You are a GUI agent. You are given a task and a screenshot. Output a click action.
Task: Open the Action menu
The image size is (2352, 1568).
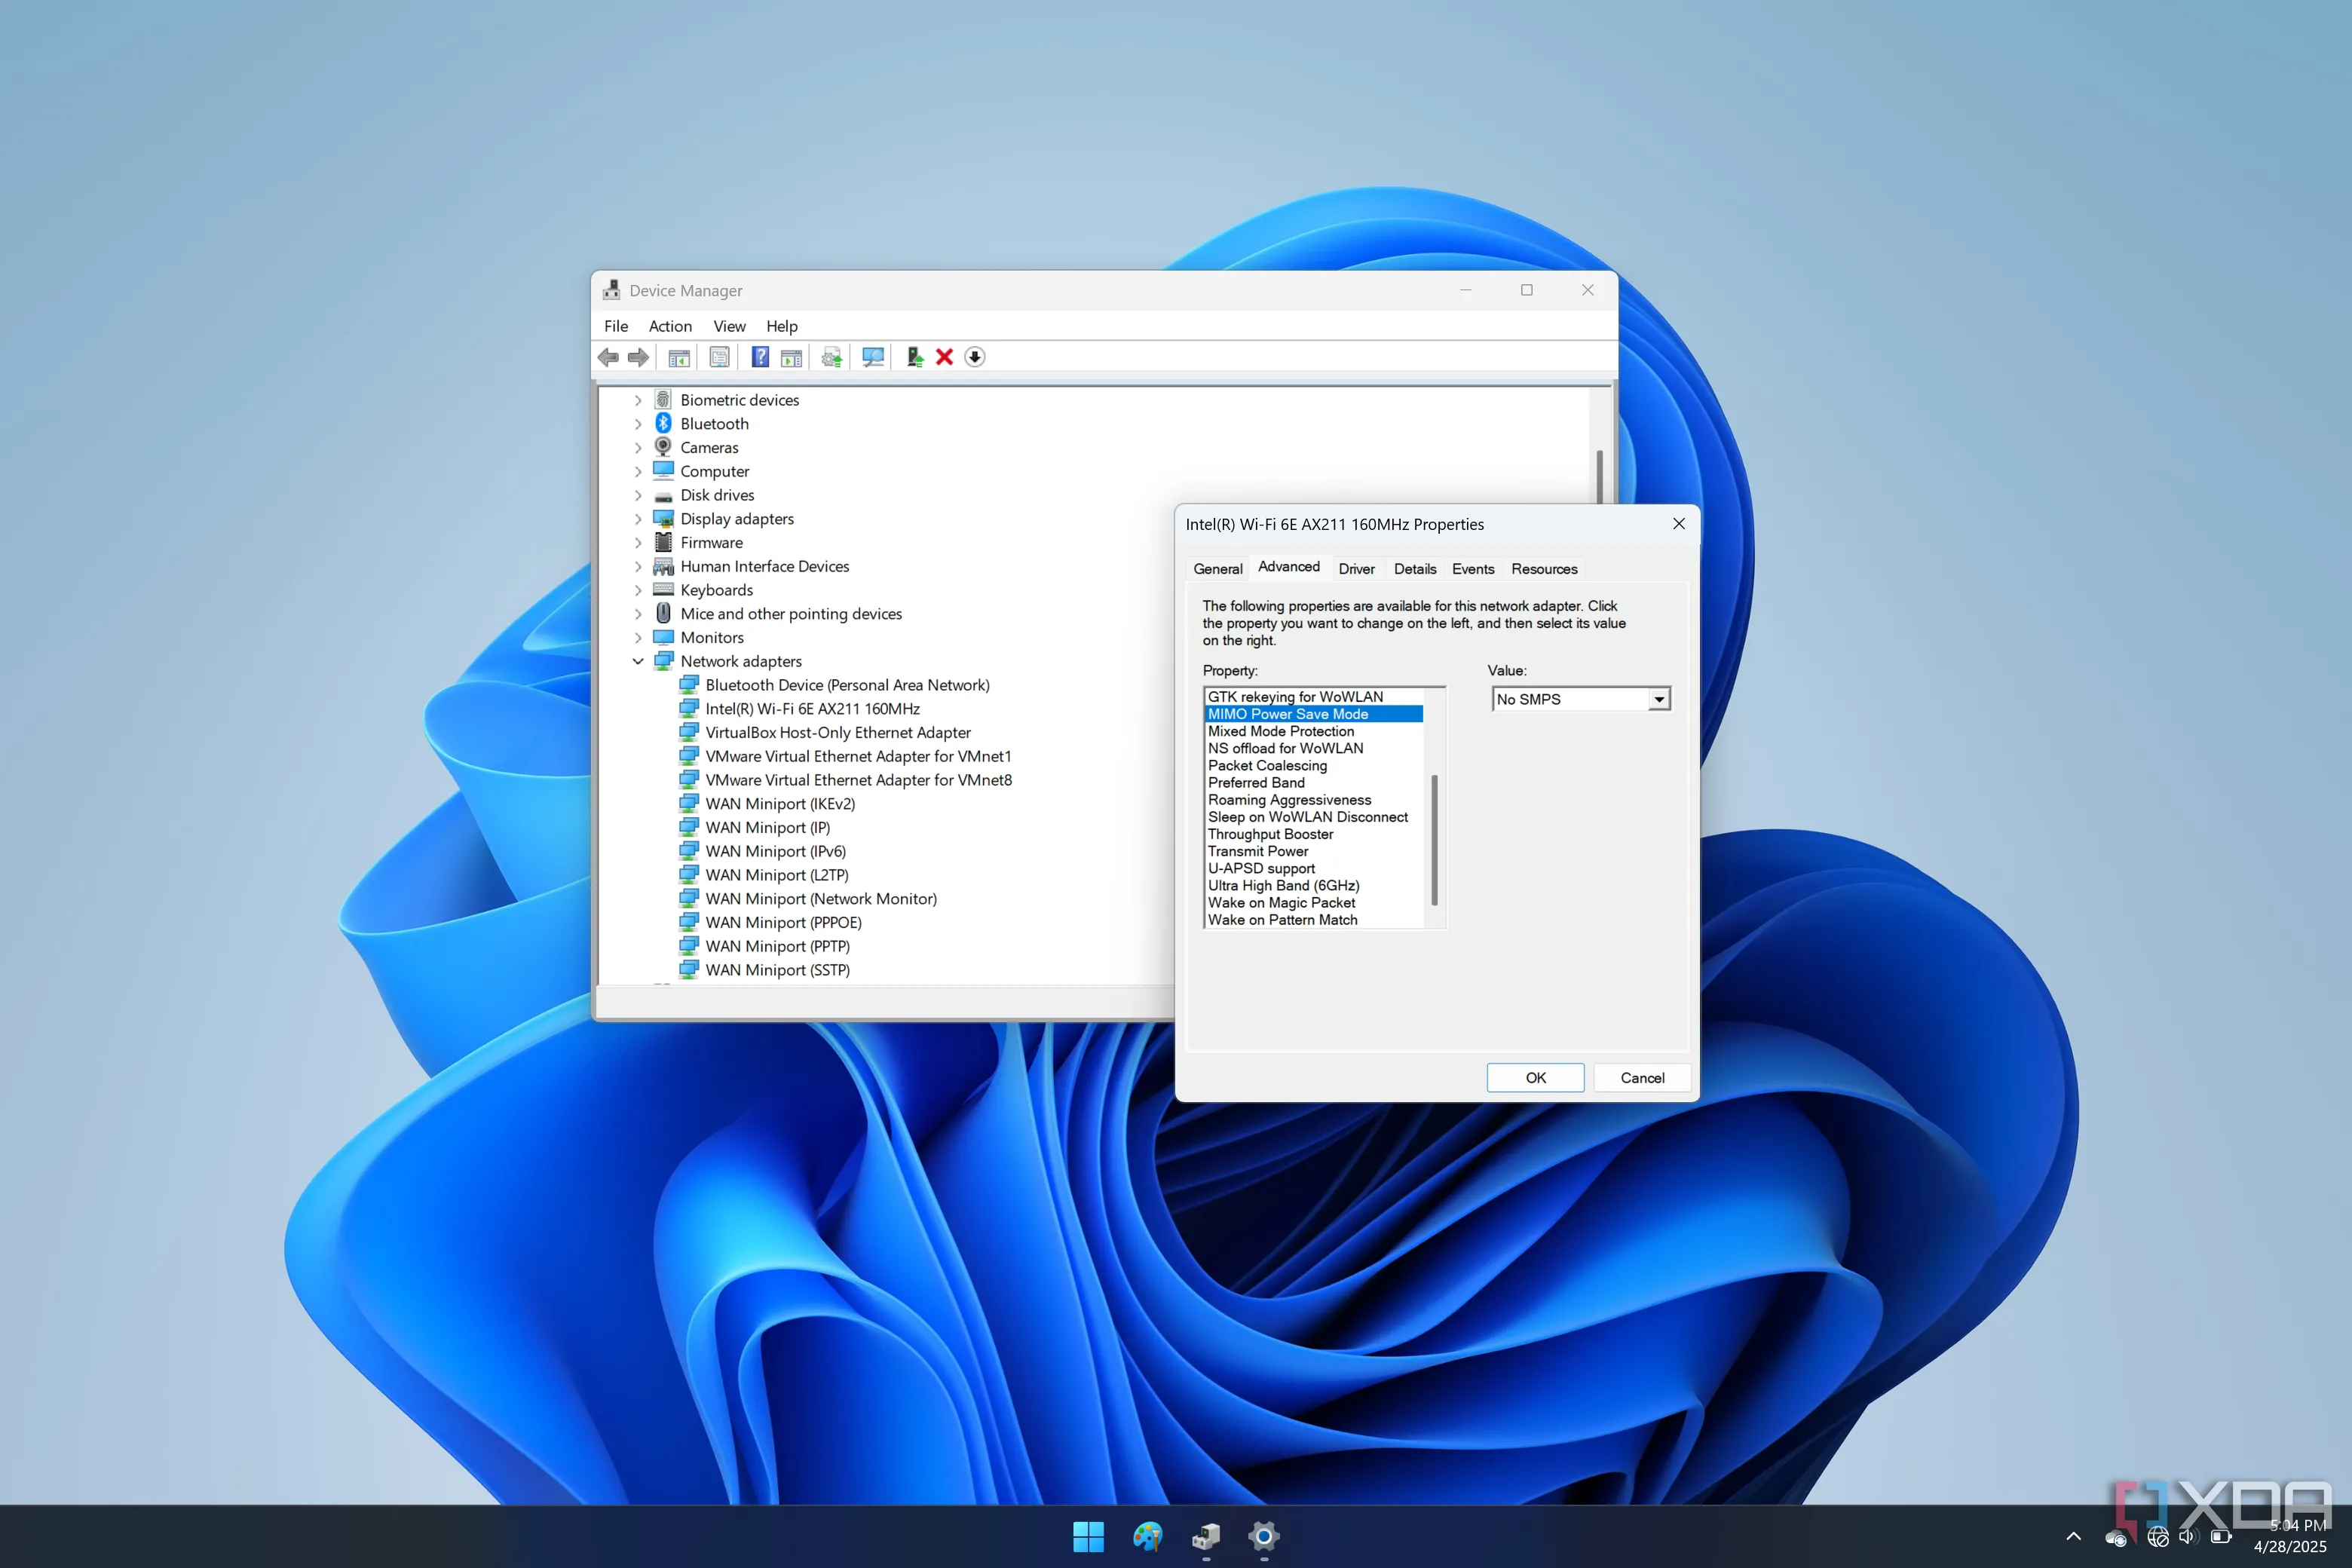670,326
